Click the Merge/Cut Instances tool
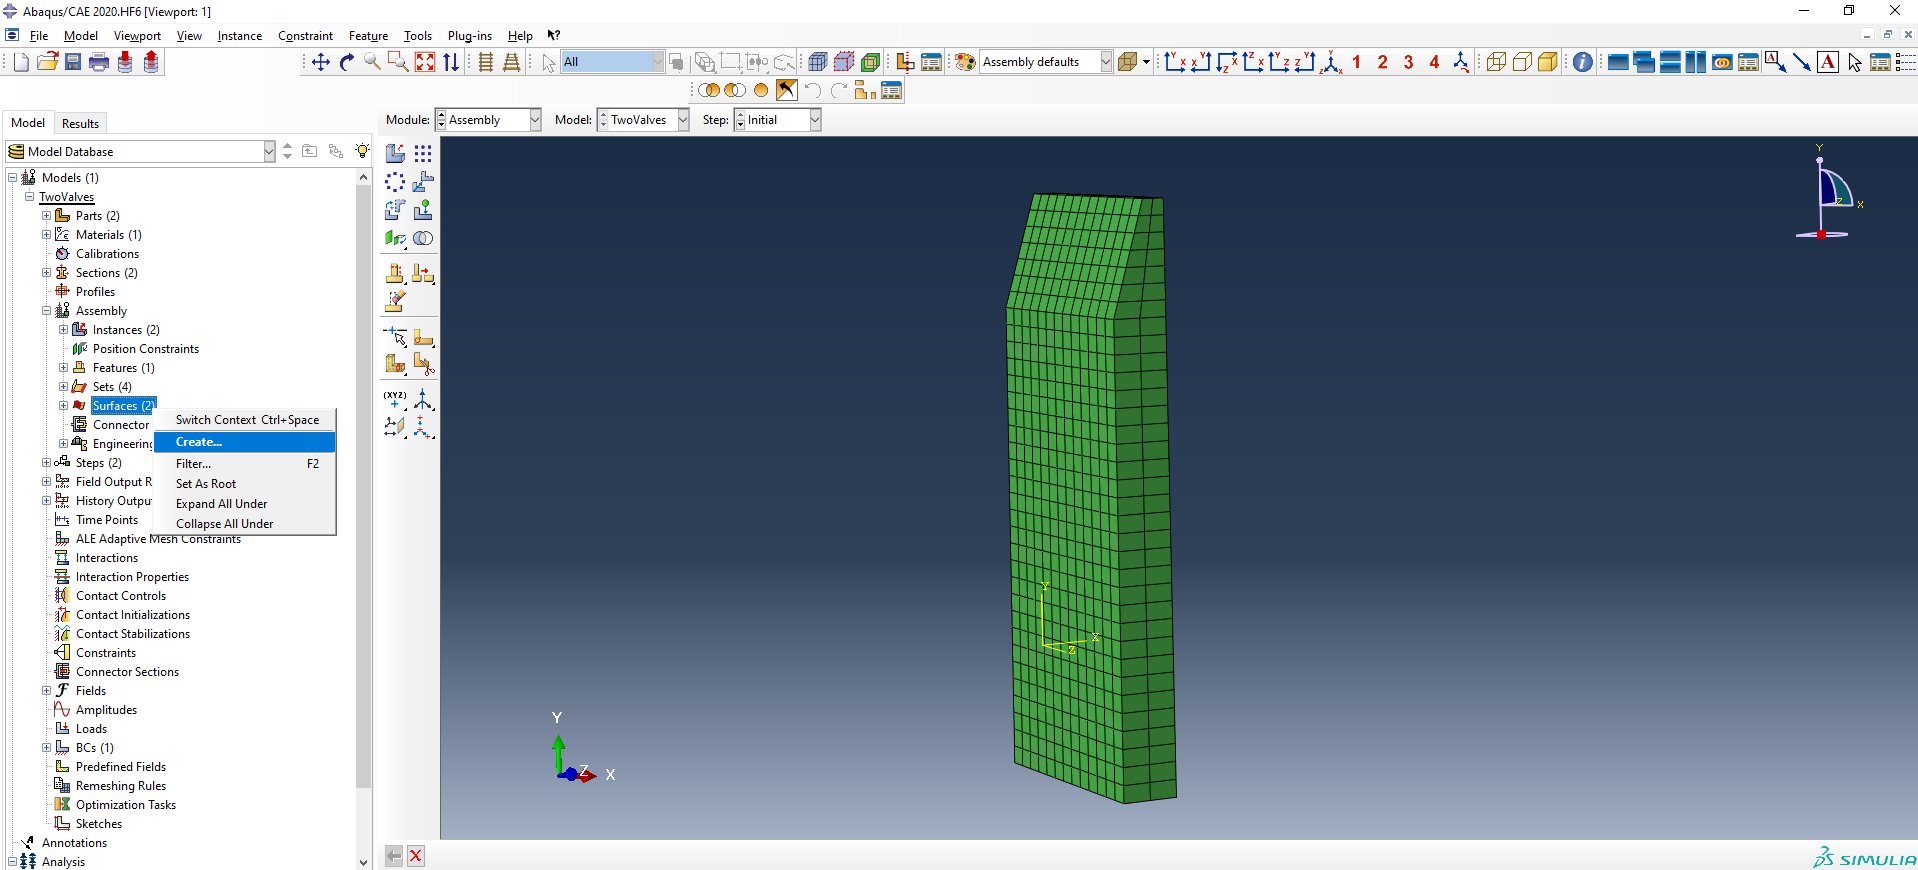 tap(423, 238)
